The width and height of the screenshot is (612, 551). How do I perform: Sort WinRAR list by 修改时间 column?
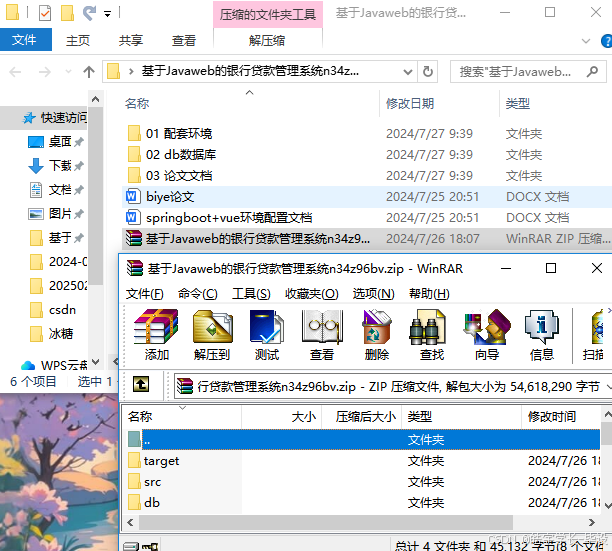coord(552,417)
